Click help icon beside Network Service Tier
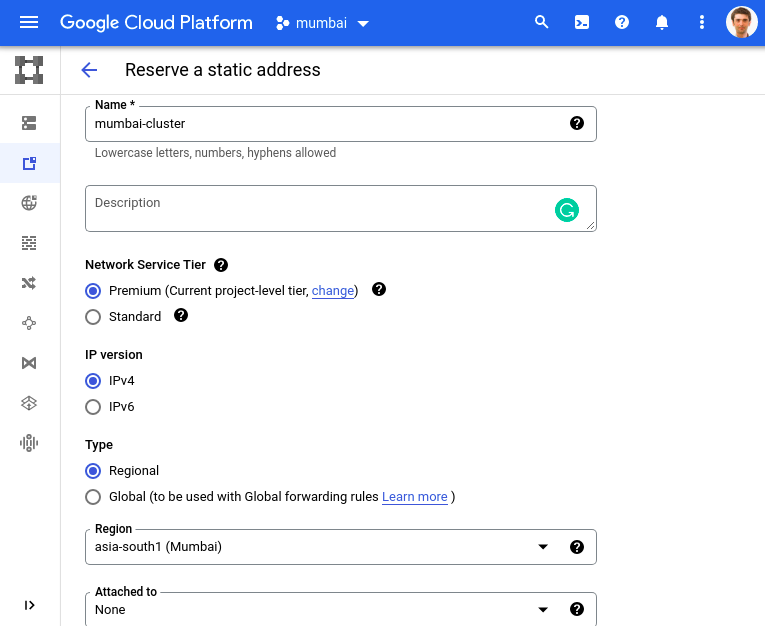The width and height of the screenshot is (765, 626). tap(221, 265)
